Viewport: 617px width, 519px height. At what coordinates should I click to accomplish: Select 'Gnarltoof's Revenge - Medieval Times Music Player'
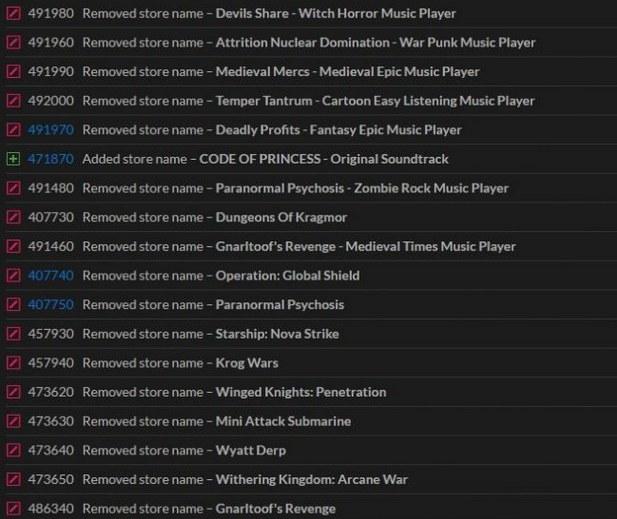pyautogui.click(x=366, y=247)
